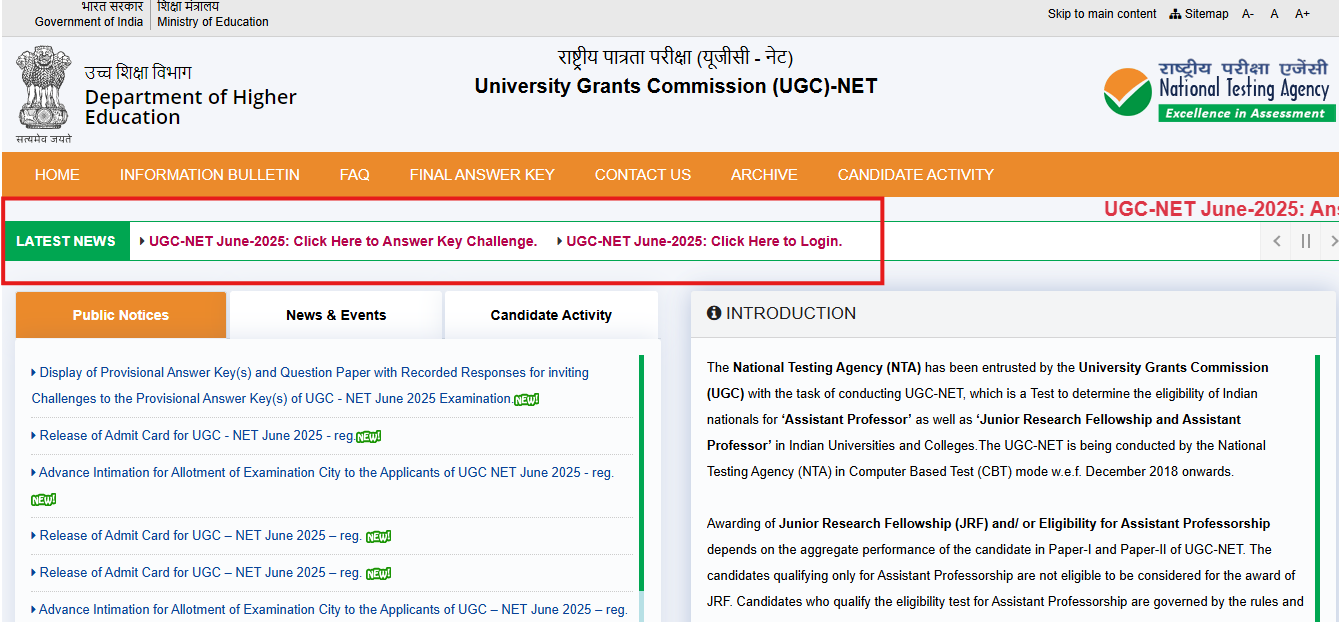Go to next news item arrow
The height and width of the screenshot is (622, 1339).
[1331, 241]
